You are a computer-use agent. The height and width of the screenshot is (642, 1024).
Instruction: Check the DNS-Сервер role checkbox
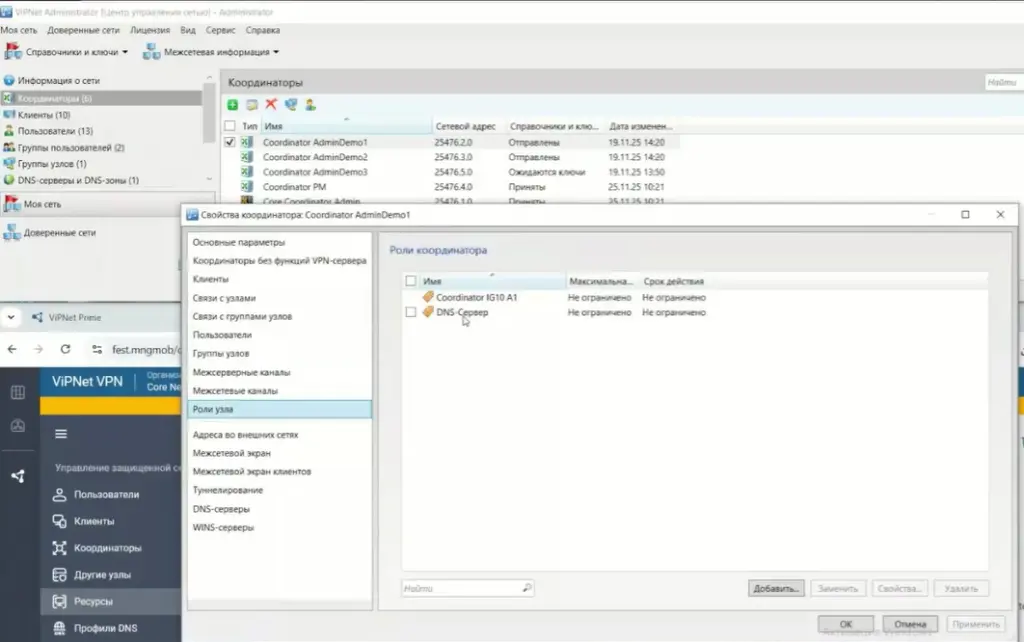pyautogui.click(x=411, y=312)
